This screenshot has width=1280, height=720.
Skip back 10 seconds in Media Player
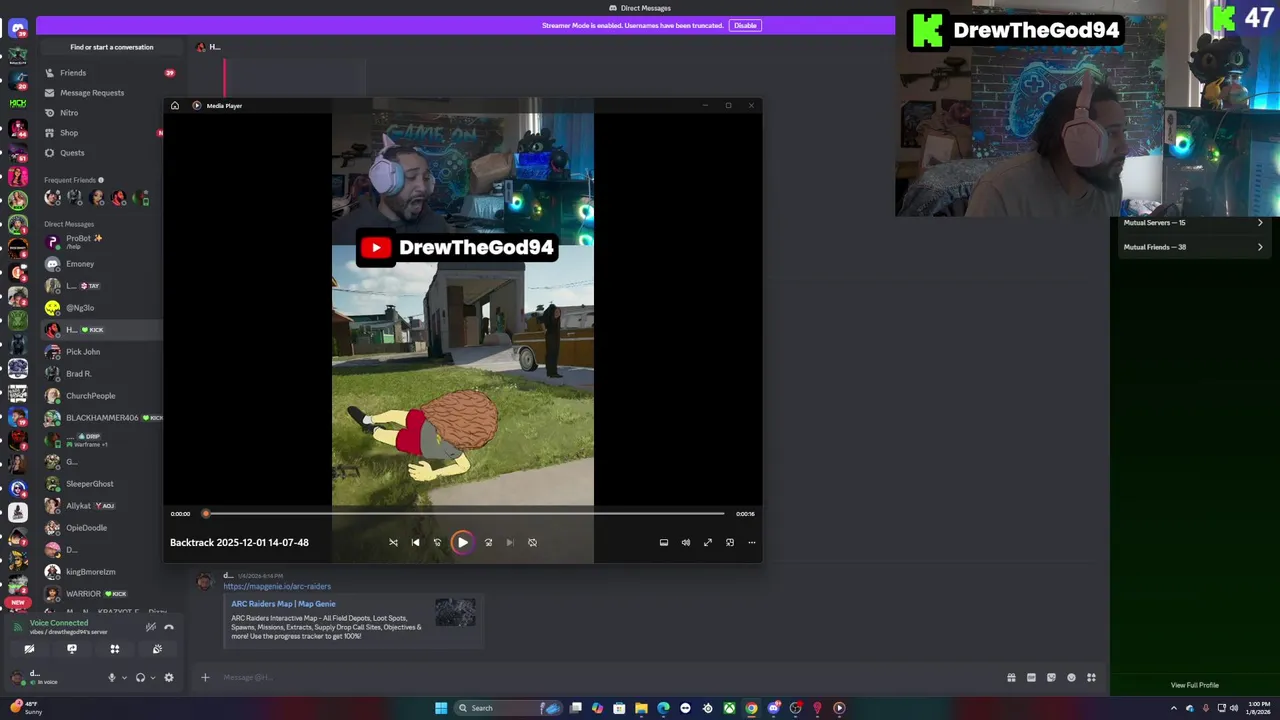point(437,542)
